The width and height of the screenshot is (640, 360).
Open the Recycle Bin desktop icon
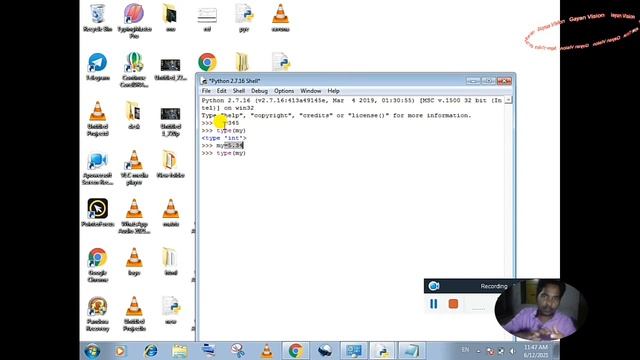coord(98,18)
